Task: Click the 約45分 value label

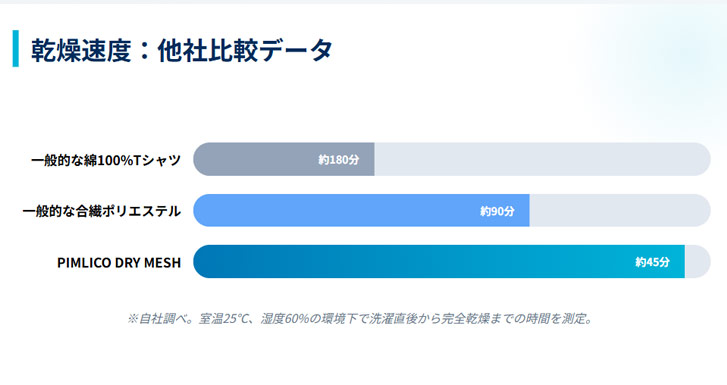Action: (652, 262)
